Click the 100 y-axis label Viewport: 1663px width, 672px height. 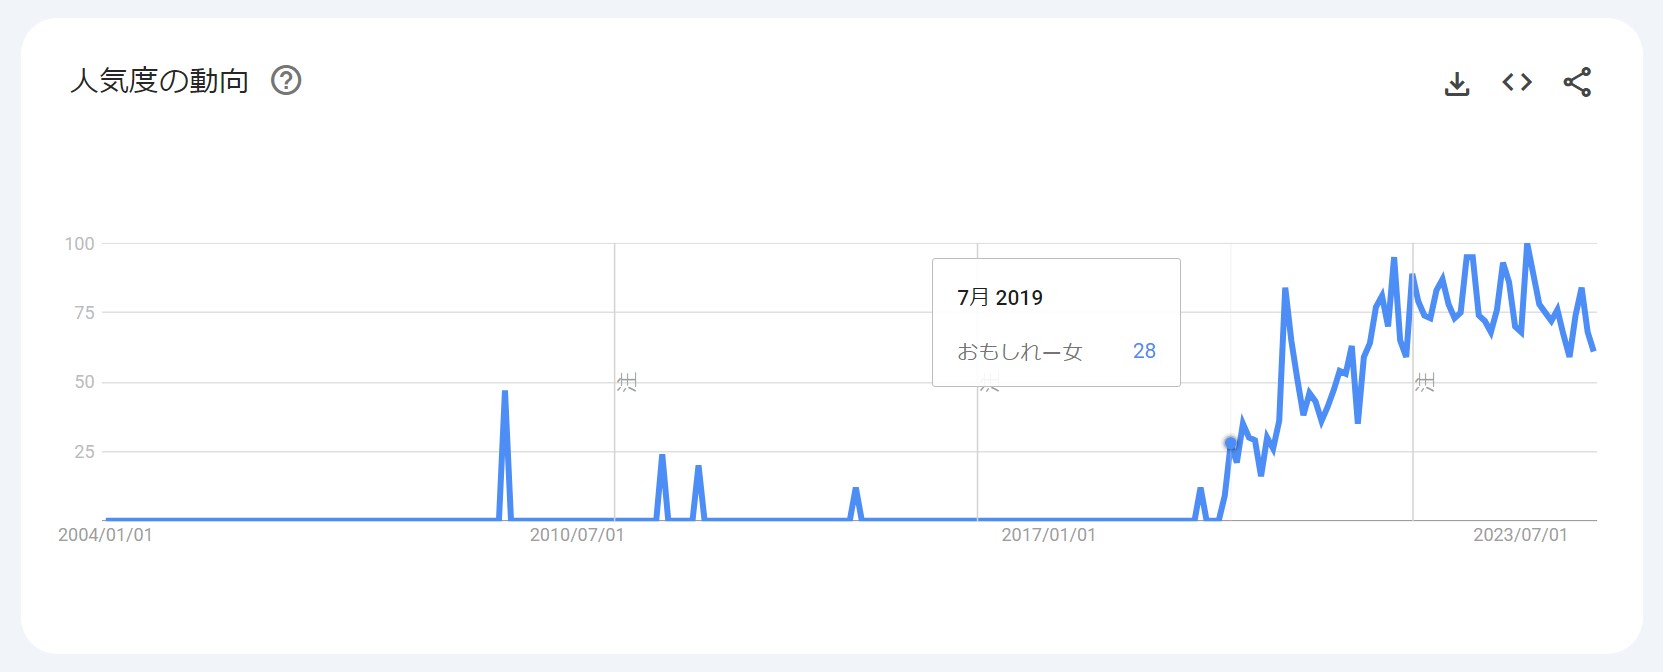[79, 244]
